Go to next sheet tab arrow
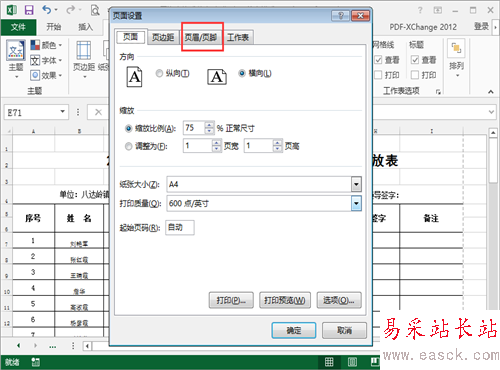The height and width of the screenshot is (370, 500). pyautogui.click(x=35, y=346)
